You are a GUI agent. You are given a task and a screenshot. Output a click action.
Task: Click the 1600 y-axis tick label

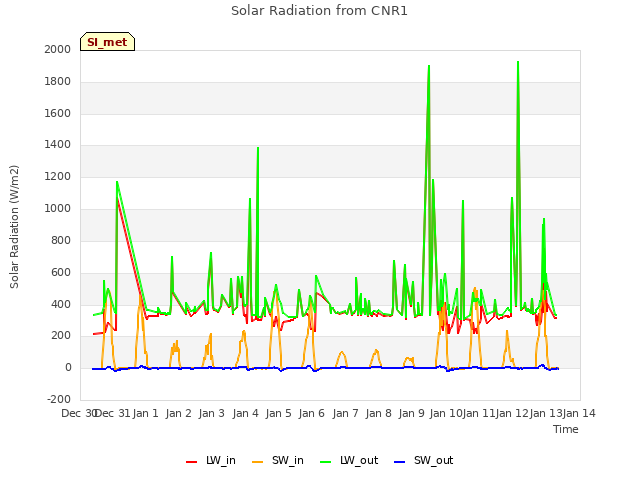(x=58, y=113)
